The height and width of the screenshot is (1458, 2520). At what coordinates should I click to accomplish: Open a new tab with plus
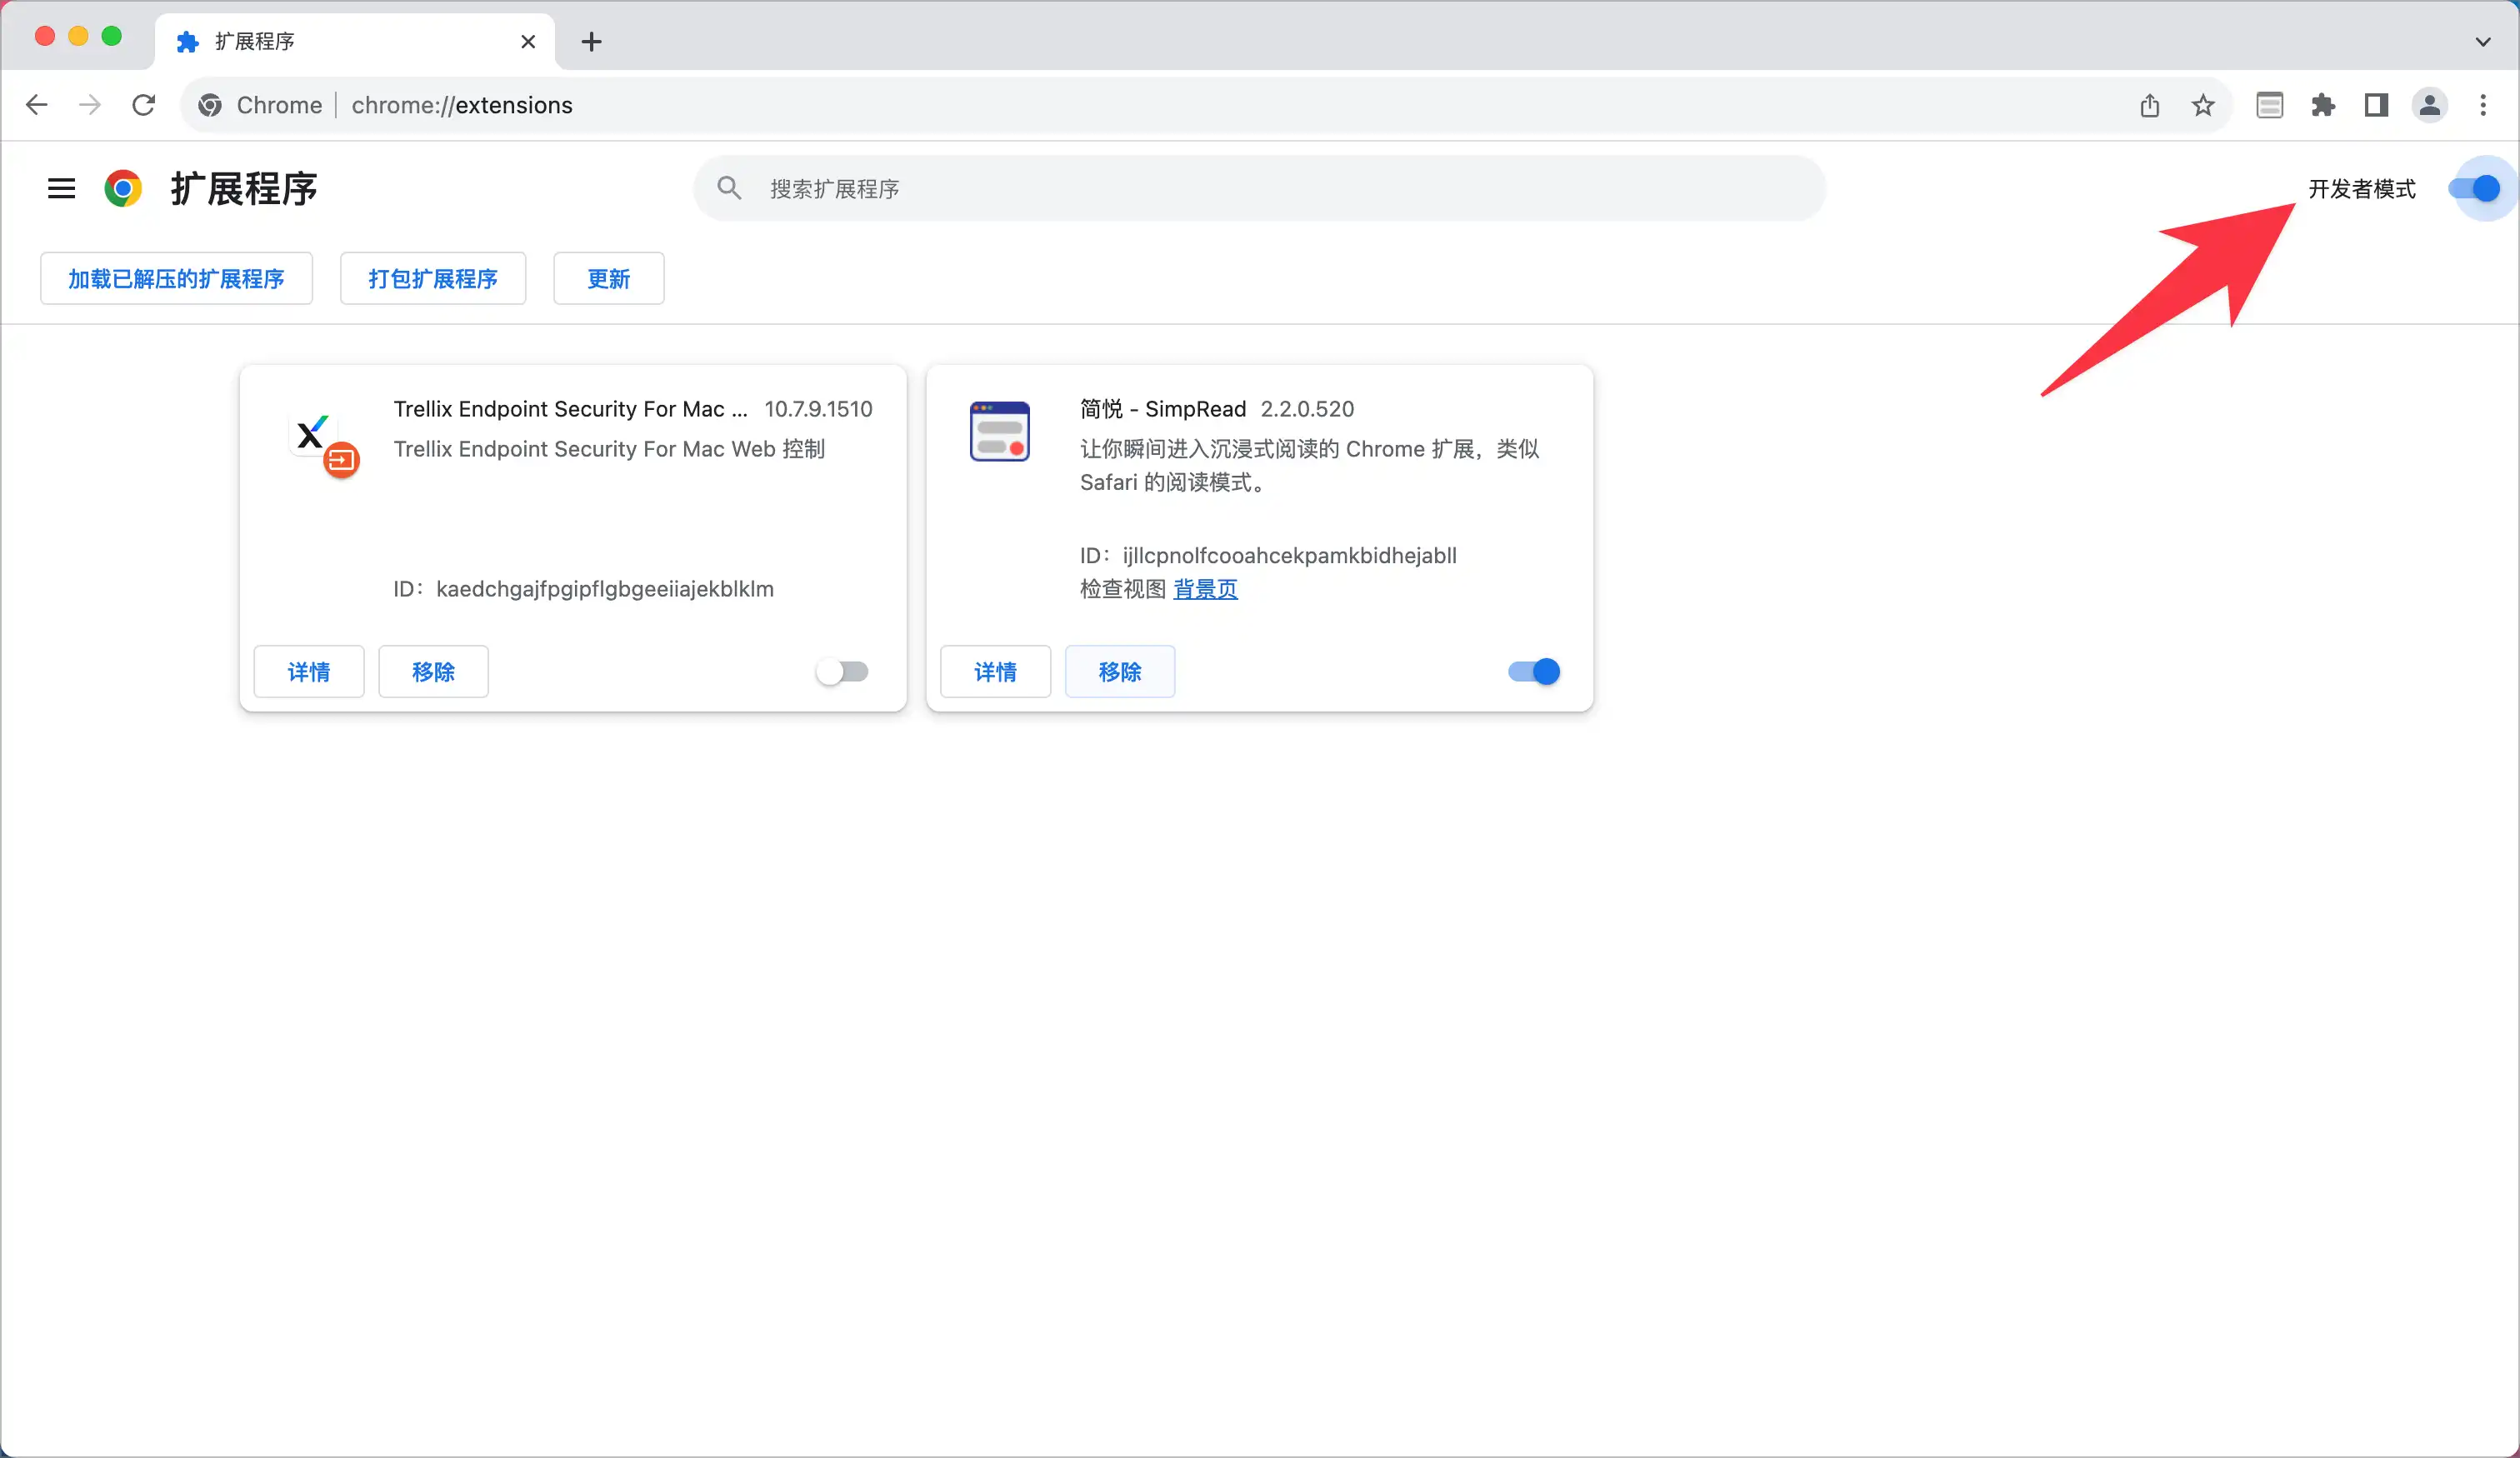coord(591,42)
